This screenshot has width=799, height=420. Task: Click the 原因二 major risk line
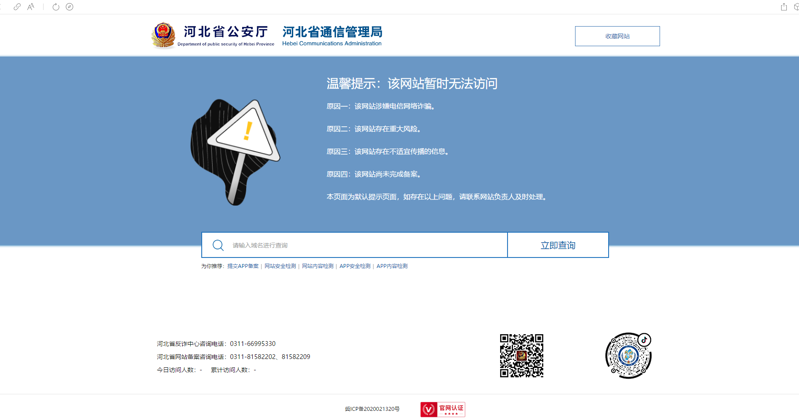(374, 129)
